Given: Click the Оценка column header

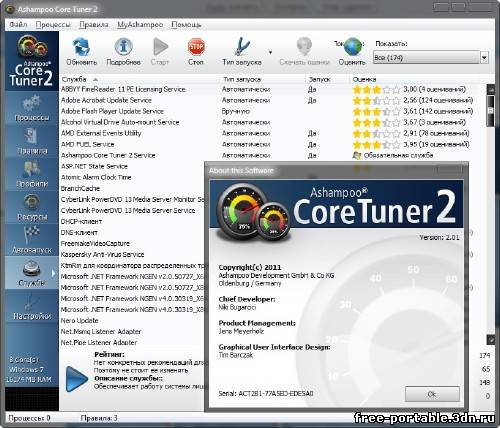Looking at the screenshot, I should [x=364, y=79].
